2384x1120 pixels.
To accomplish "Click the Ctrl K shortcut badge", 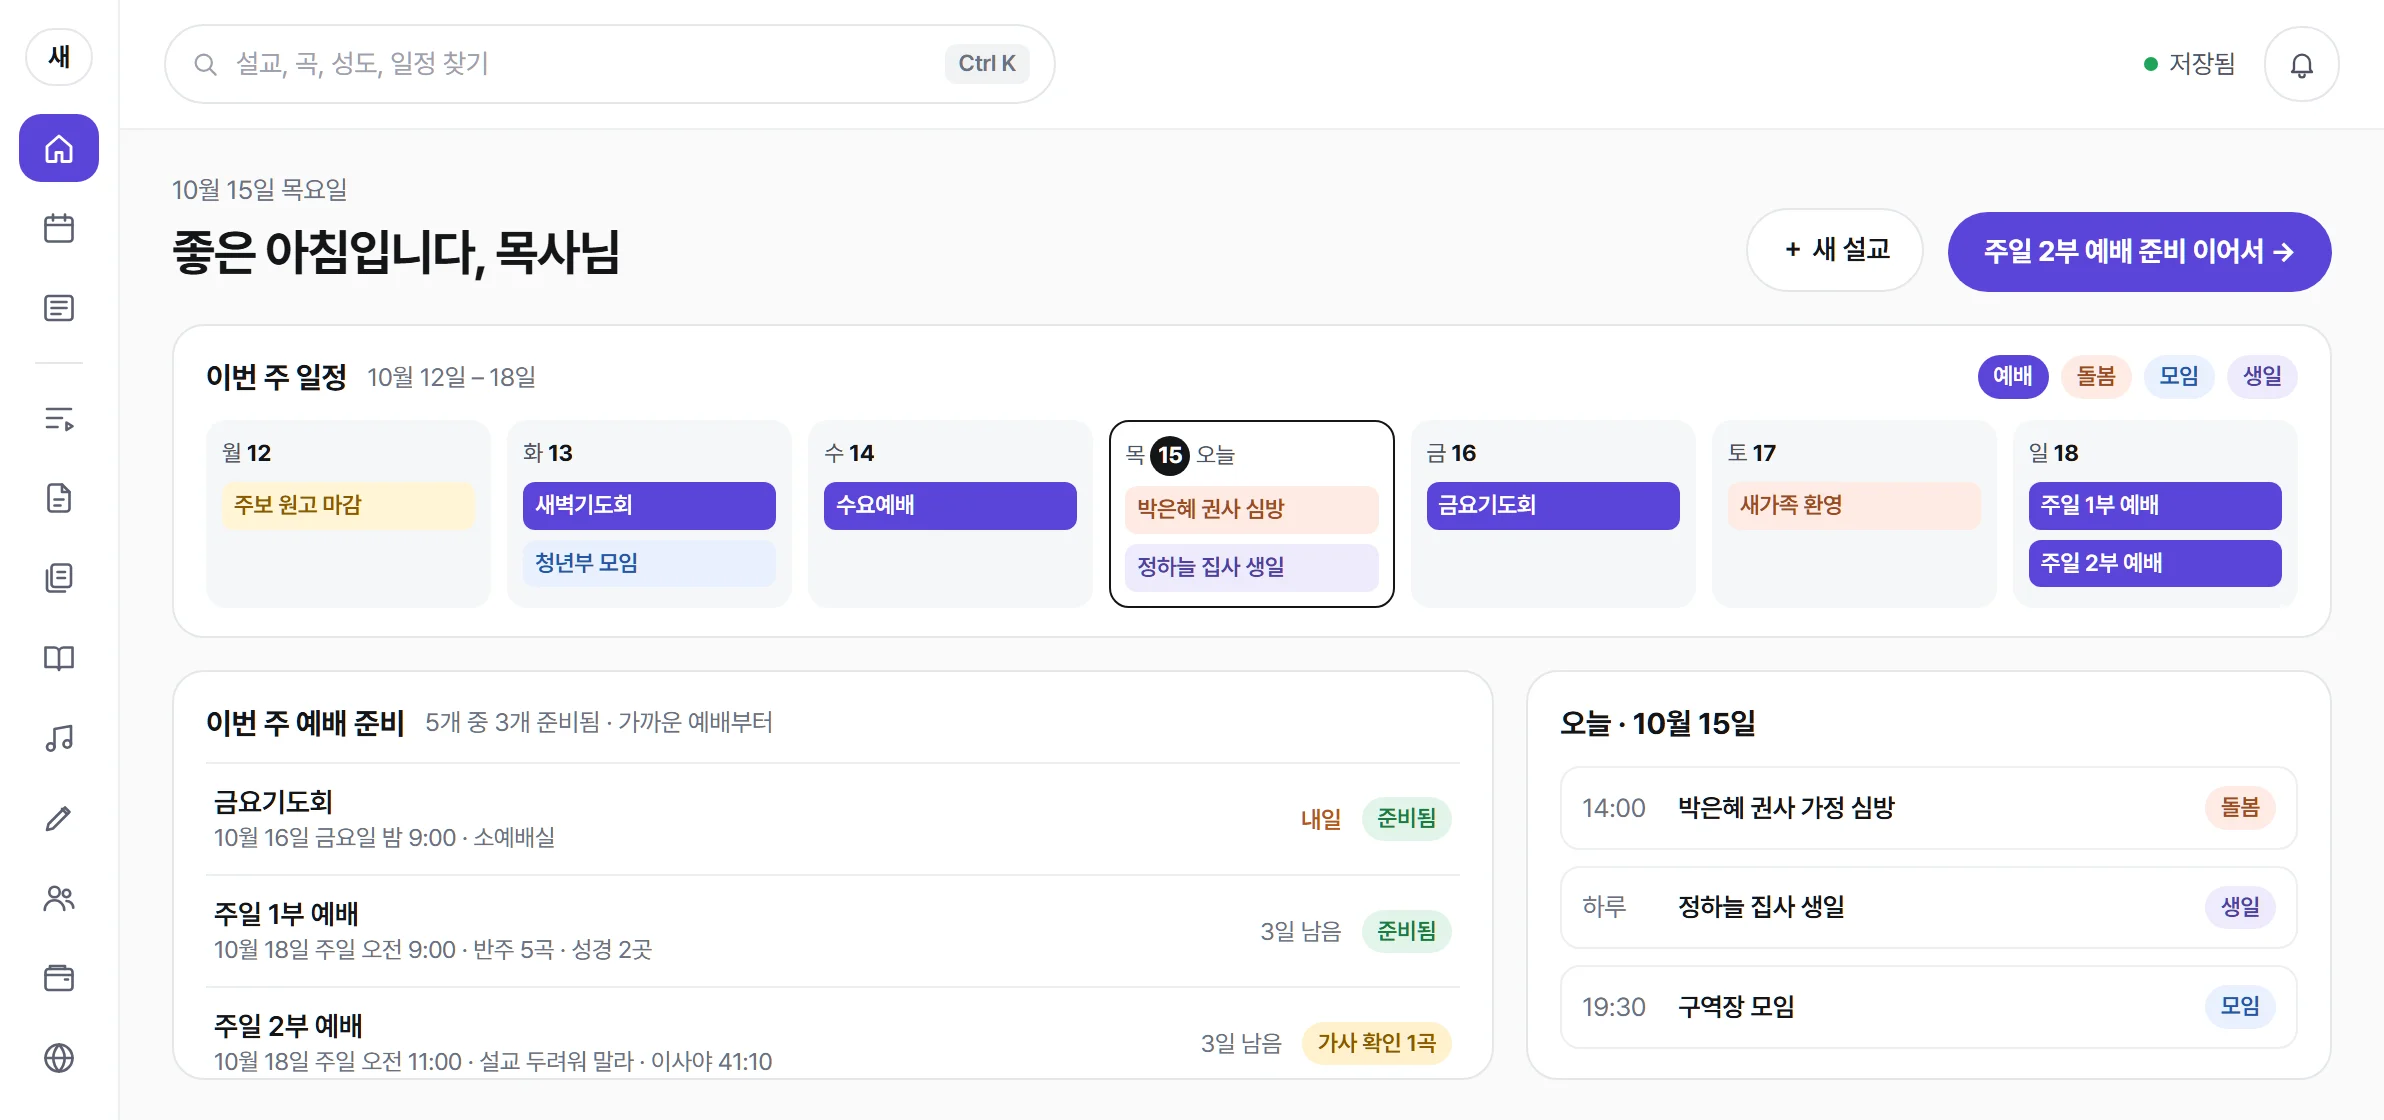I will pyautogui.click(x=986, y=64).
